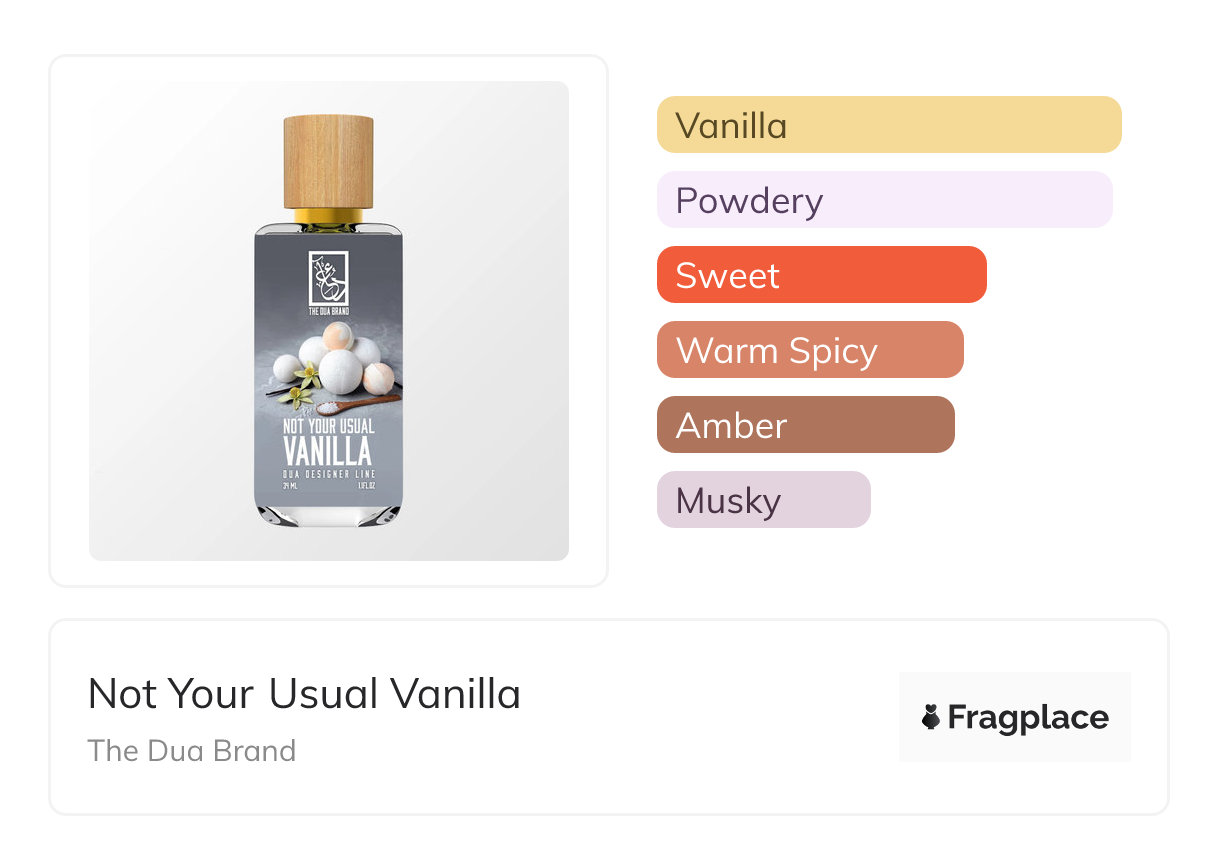The width and height of the screenshot is (1218, 864).
Task: Select the Powdery accord bar
Action: point(884,200)
